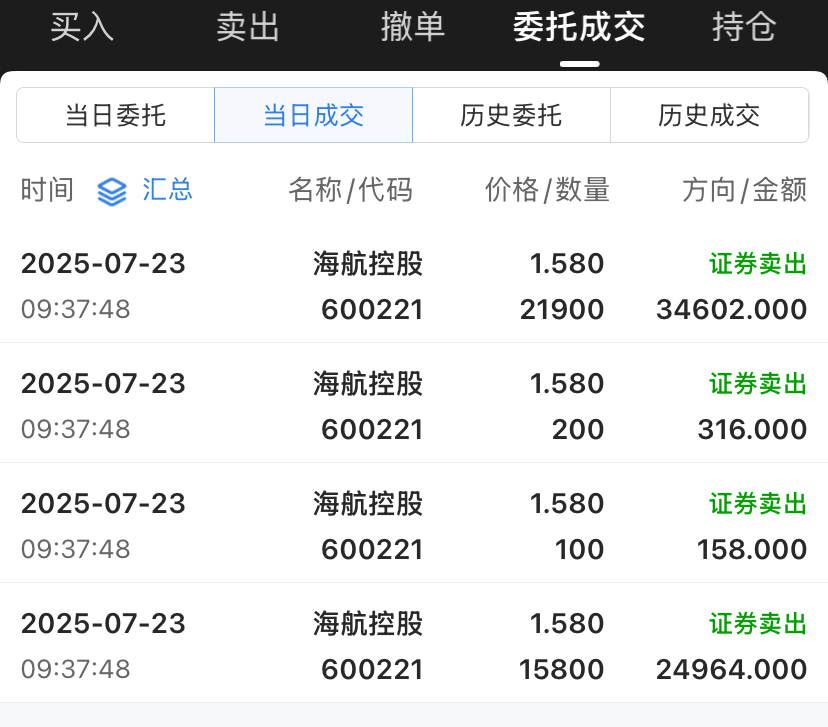Select the 委托成交 tab
This screenshot has width=828, height=727.
(x=579, y=26)
